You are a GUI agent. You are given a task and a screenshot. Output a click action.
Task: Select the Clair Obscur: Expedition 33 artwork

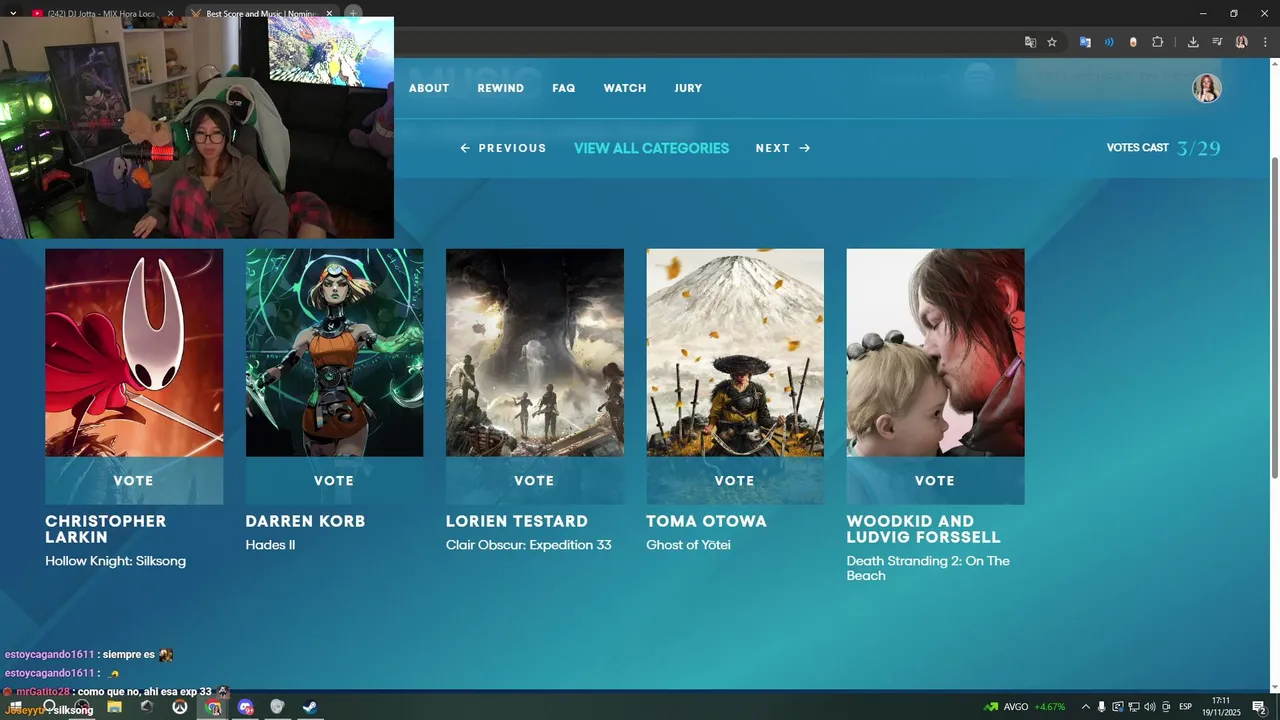[534, 353]
